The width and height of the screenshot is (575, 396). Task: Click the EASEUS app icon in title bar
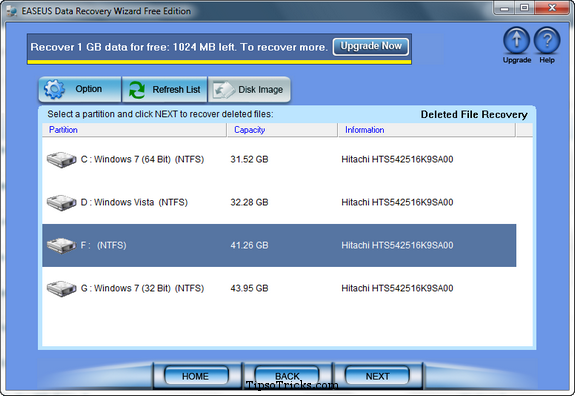(x=12, y=11)
